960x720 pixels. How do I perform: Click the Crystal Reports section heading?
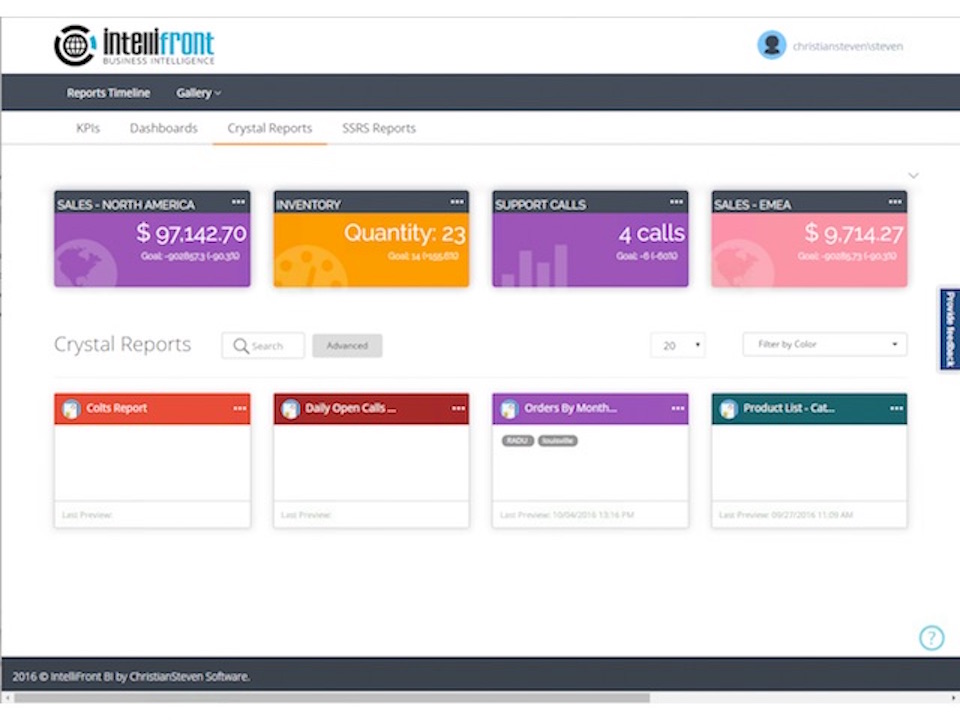tap(122, 344)
